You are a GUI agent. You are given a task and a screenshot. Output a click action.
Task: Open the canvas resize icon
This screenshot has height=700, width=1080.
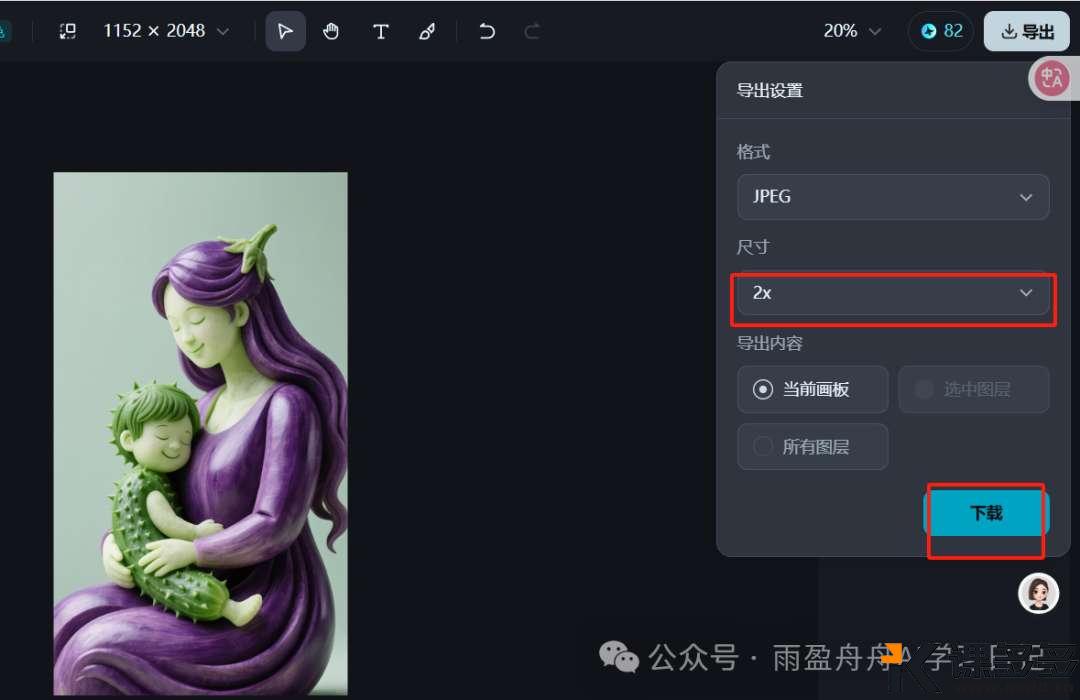click(67, 31)
